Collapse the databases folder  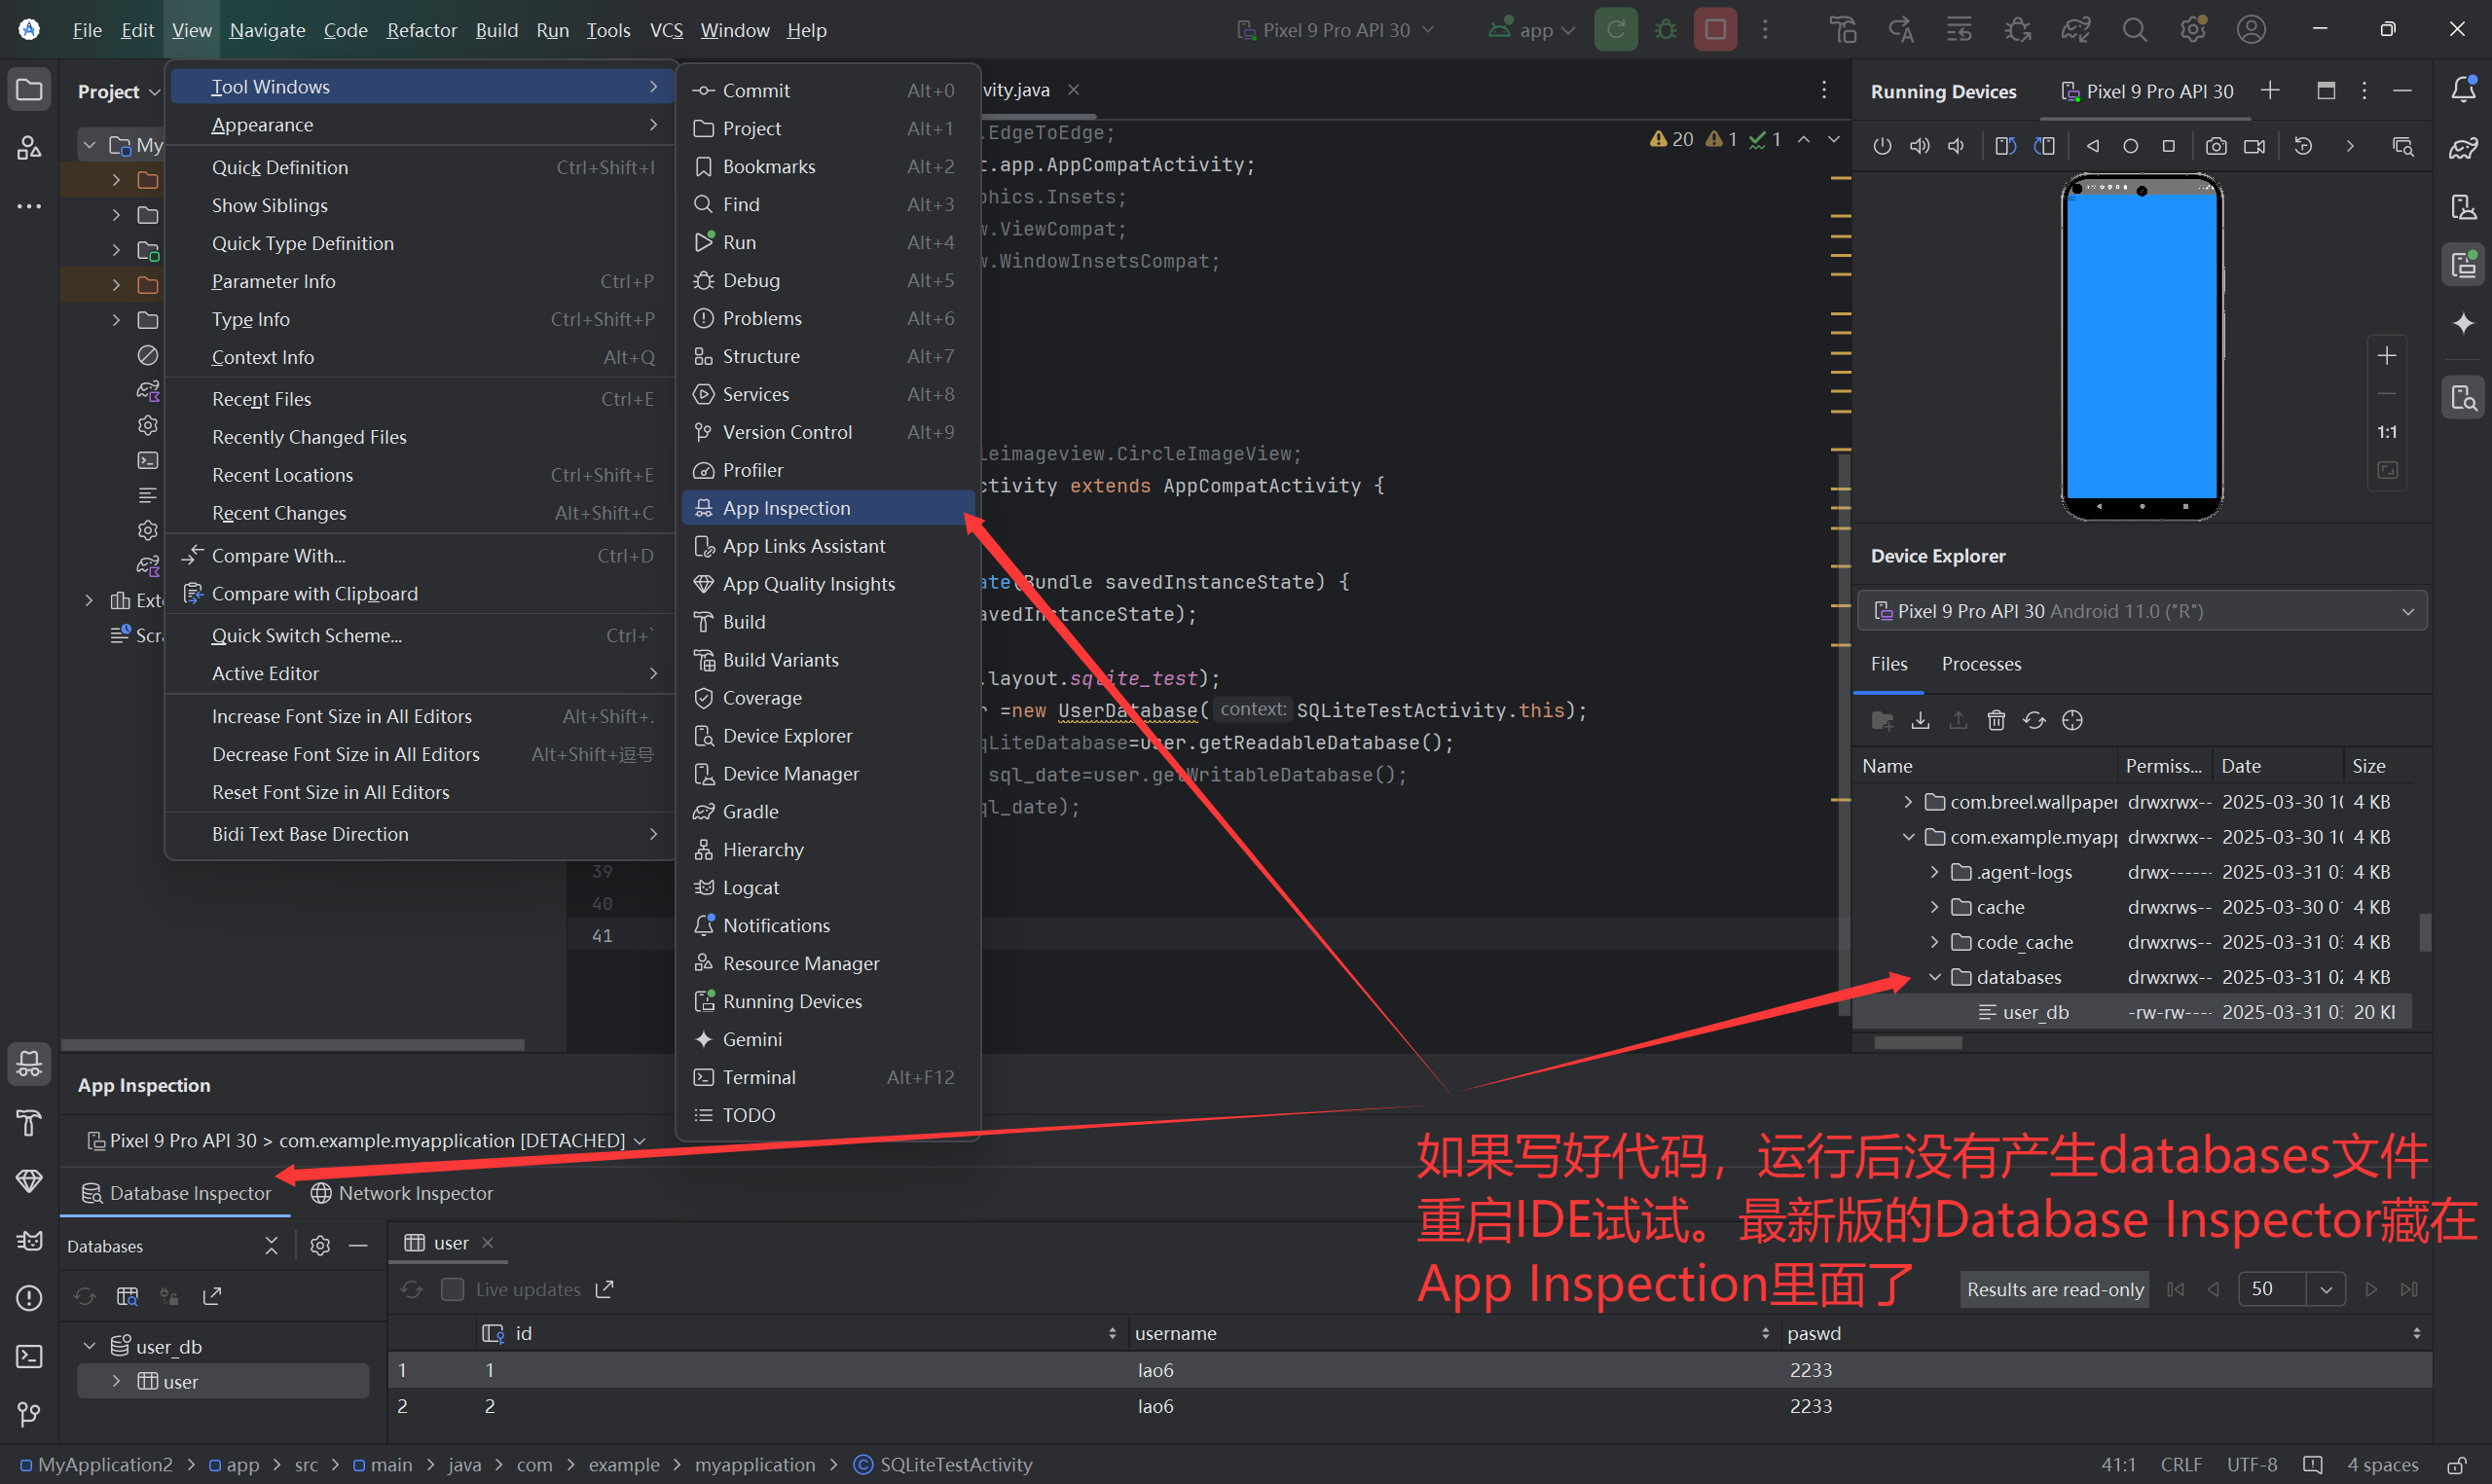tap(1935, 977)
